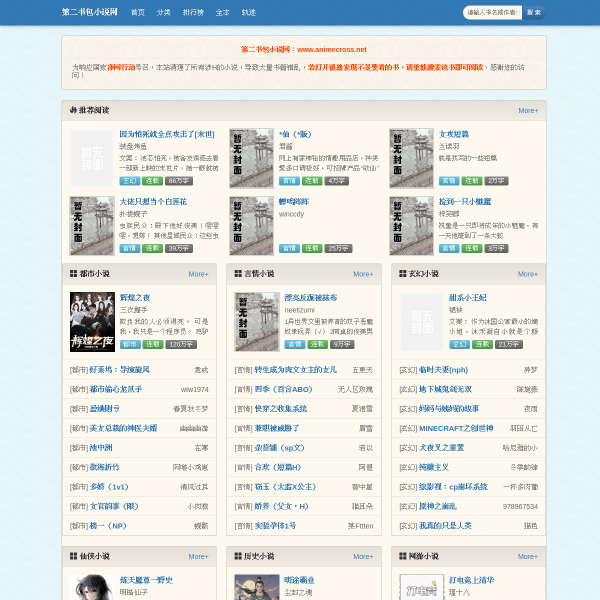This screenshot has height=600, width=600.
Task: Open the 好莱坞:导演旋风 list entry
Action: [x=119, y=370]
